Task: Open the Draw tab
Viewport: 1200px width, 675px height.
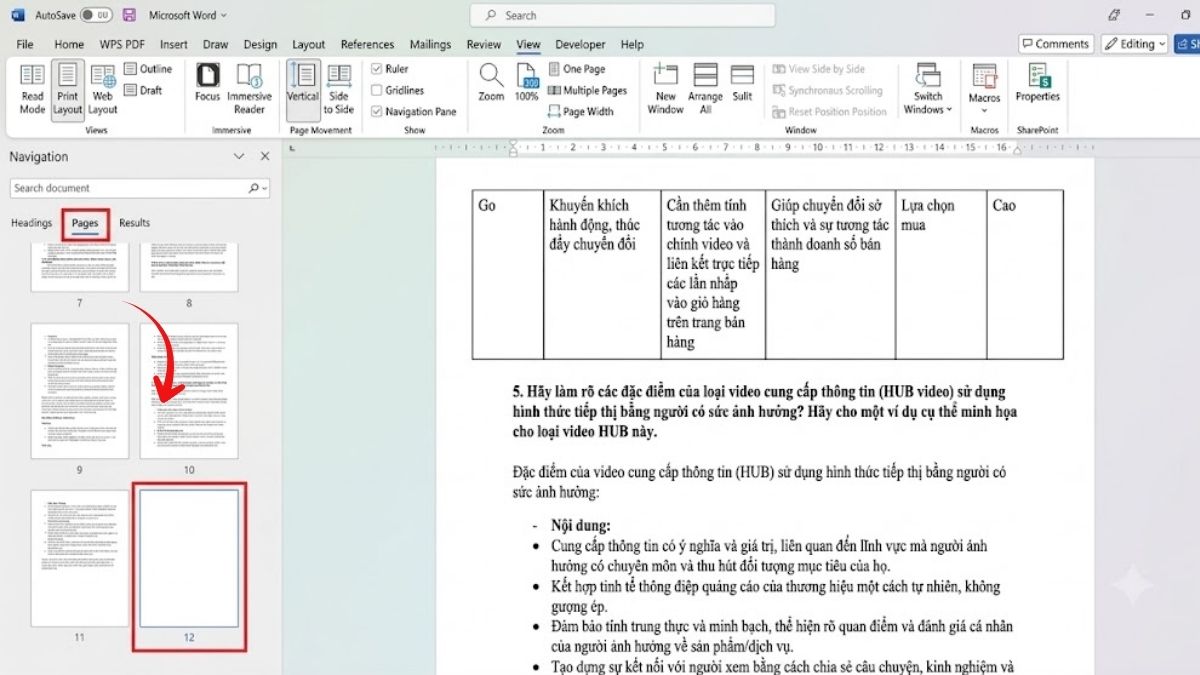Action: pyautogui.click(x=215, y=44)
